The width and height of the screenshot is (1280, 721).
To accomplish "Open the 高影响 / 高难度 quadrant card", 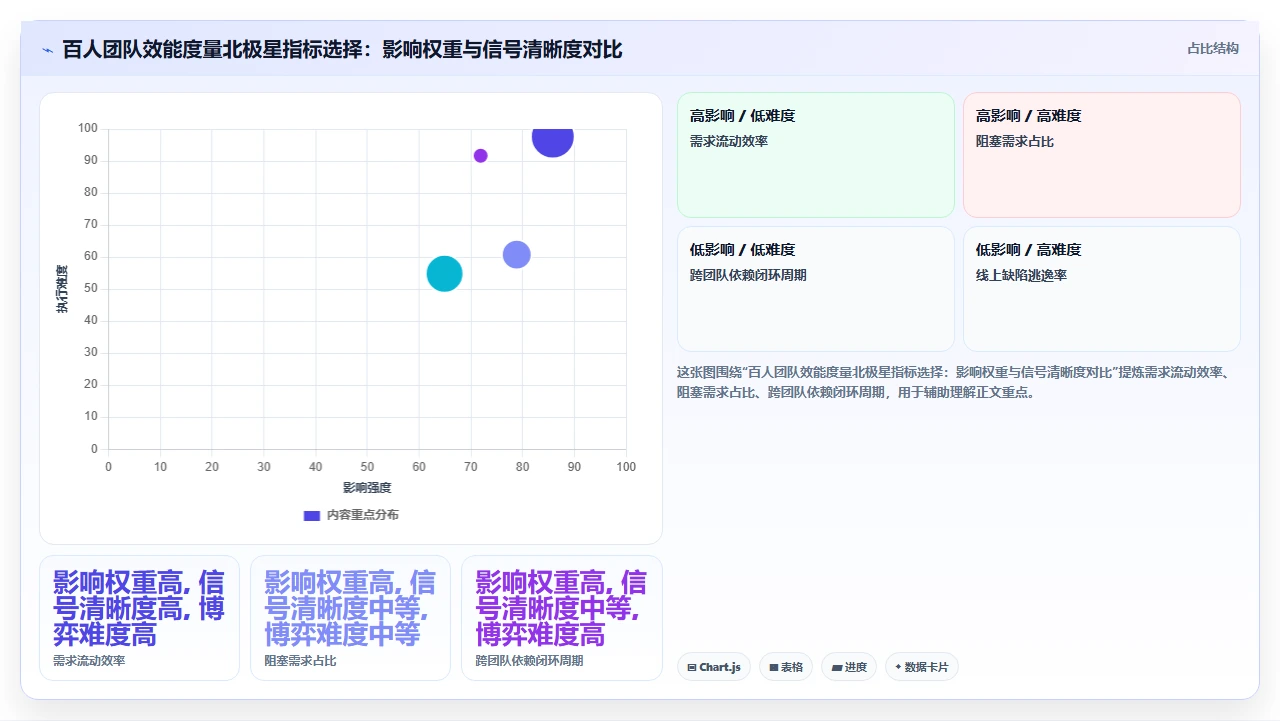I will click(x=1102, y=155).
